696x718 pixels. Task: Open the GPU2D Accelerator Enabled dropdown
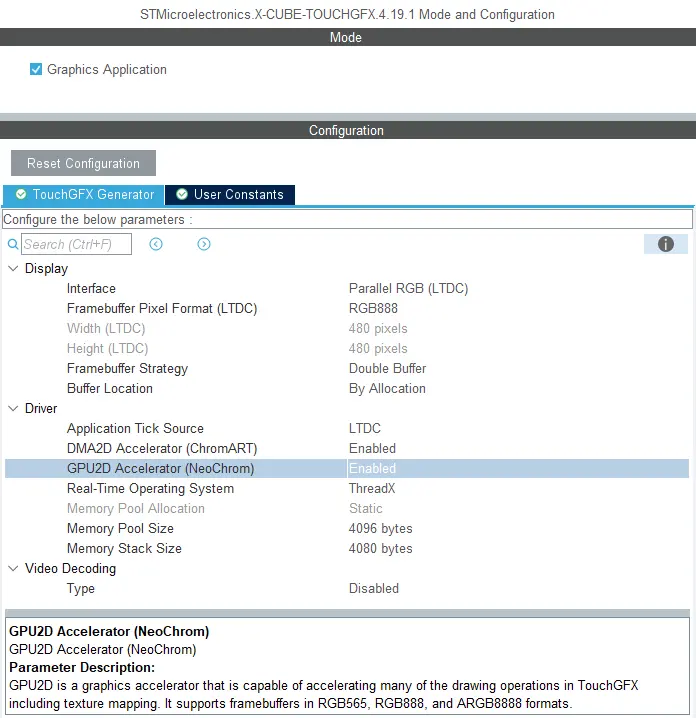click(x=516, y=469)
